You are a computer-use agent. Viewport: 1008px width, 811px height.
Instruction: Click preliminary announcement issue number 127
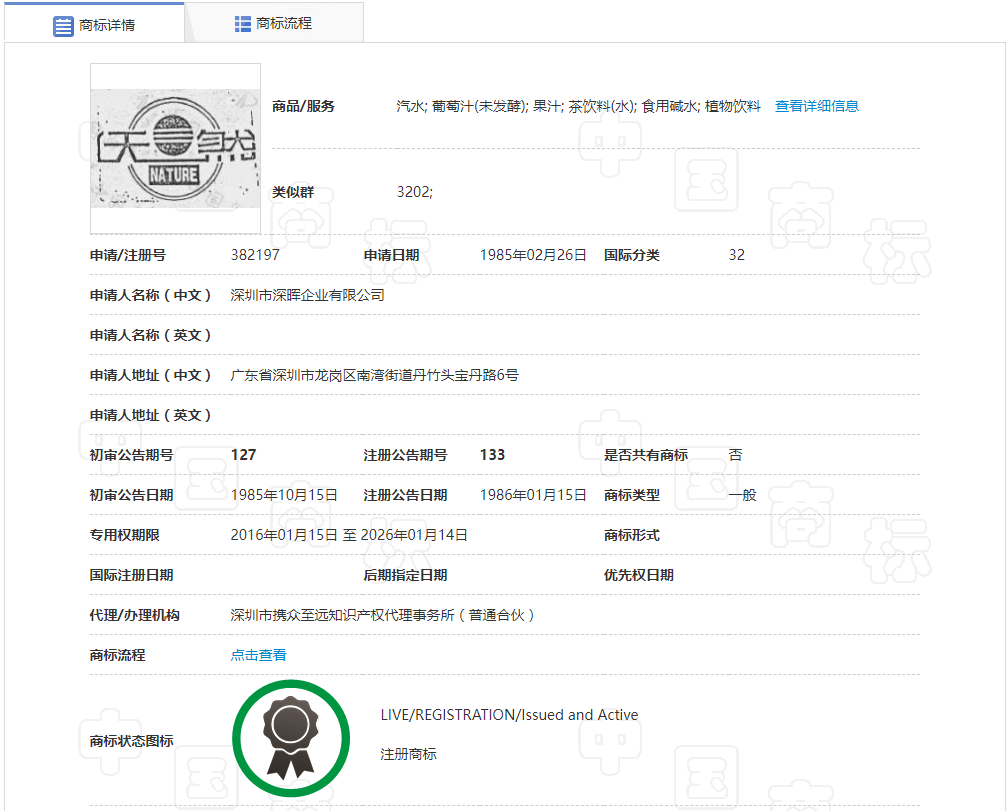point(243,455)
